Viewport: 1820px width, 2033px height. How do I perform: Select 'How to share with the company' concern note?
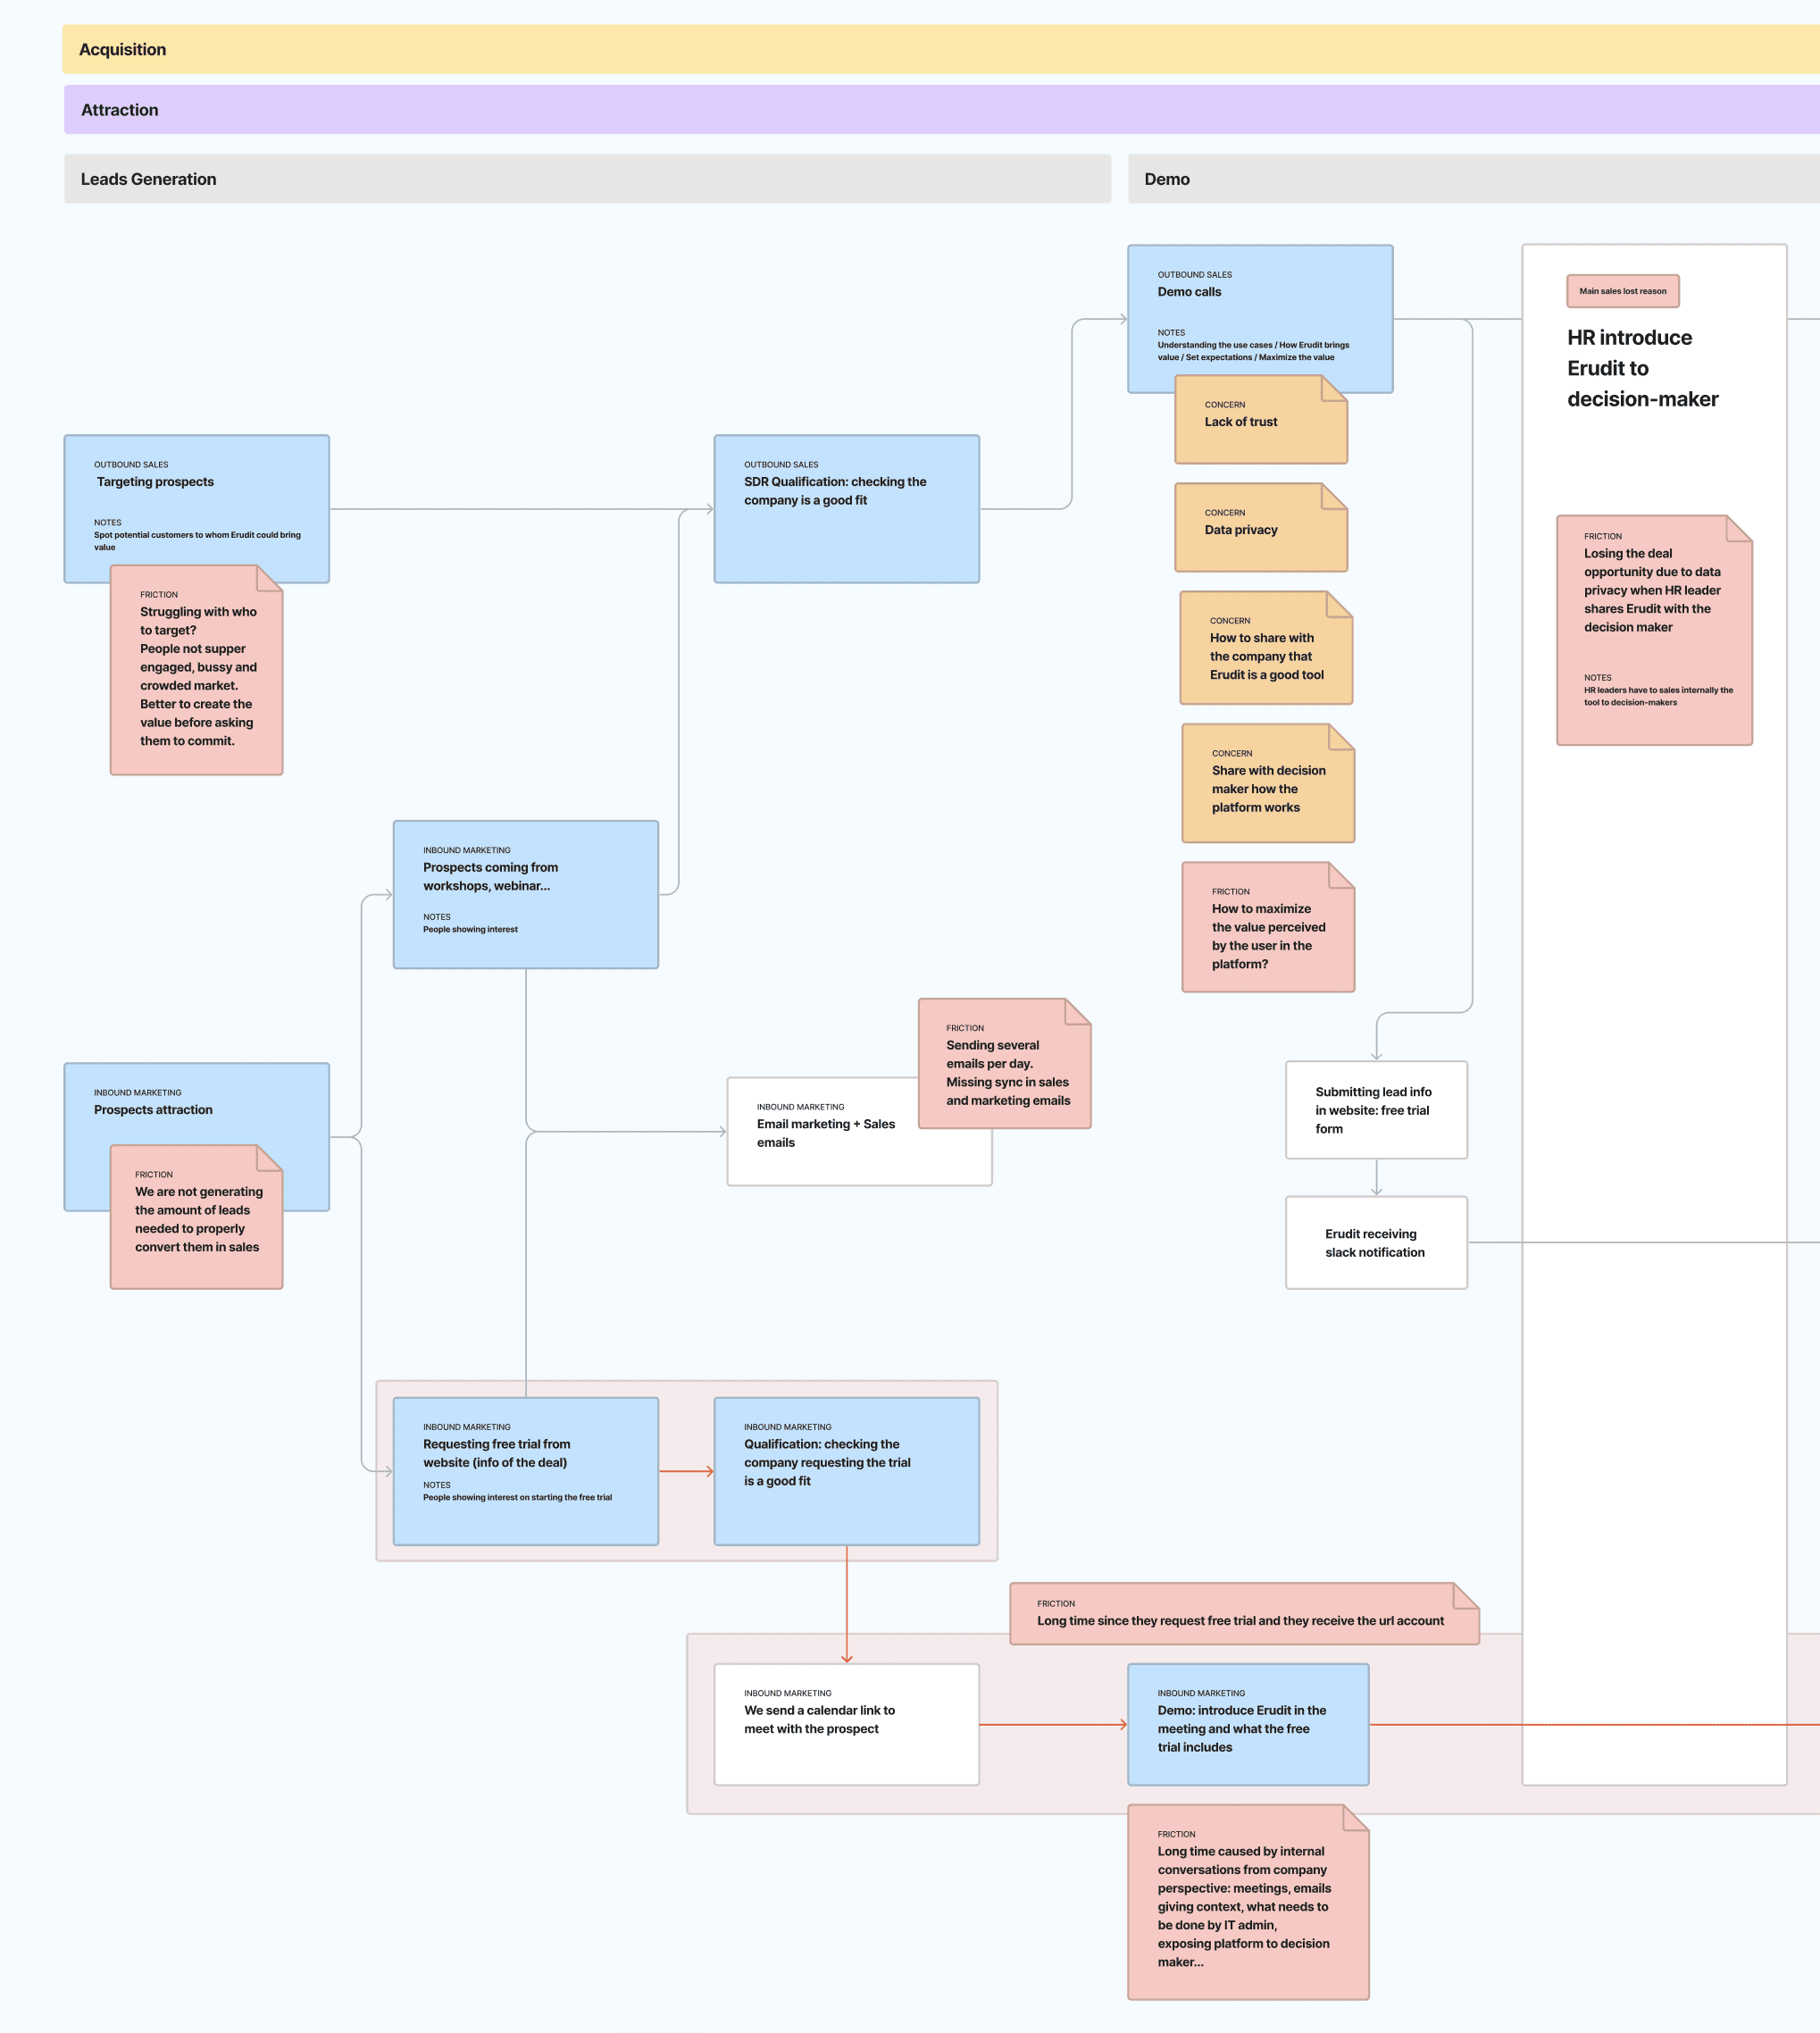point(1266,648)
